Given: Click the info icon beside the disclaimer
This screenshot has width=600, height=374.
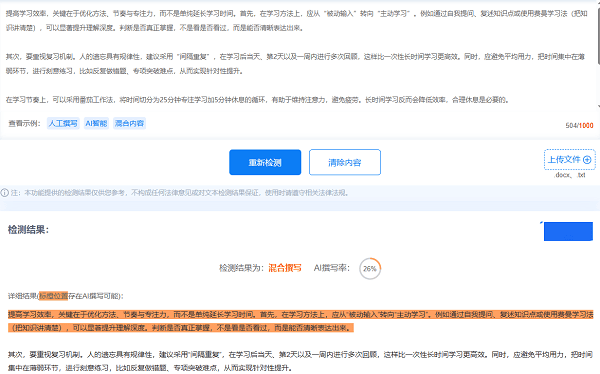Looking at the screenshot, I should pyautogui.click(x=5, y=193).
